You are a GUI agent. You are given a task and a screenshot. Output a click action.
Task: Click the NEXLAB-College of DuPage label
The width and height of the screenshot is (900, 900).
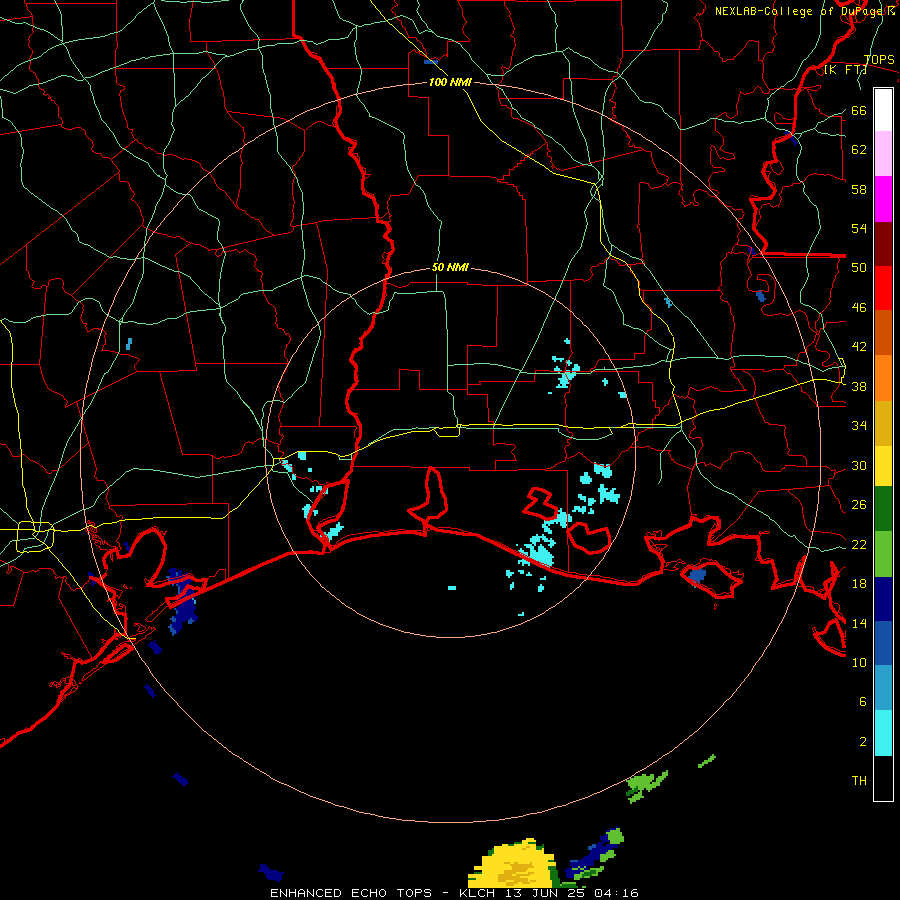tap(804, 11)
